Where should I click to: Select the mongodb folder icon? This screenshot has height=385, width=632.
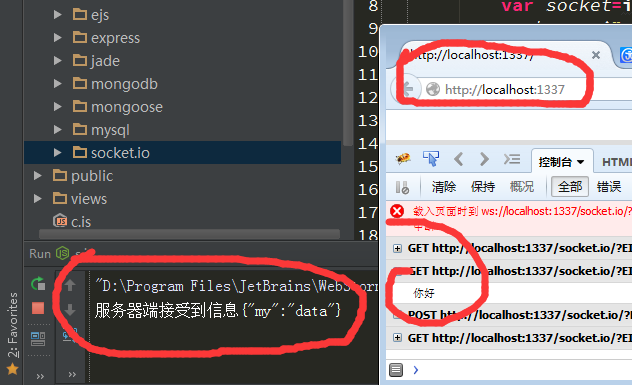coord(80,83)
